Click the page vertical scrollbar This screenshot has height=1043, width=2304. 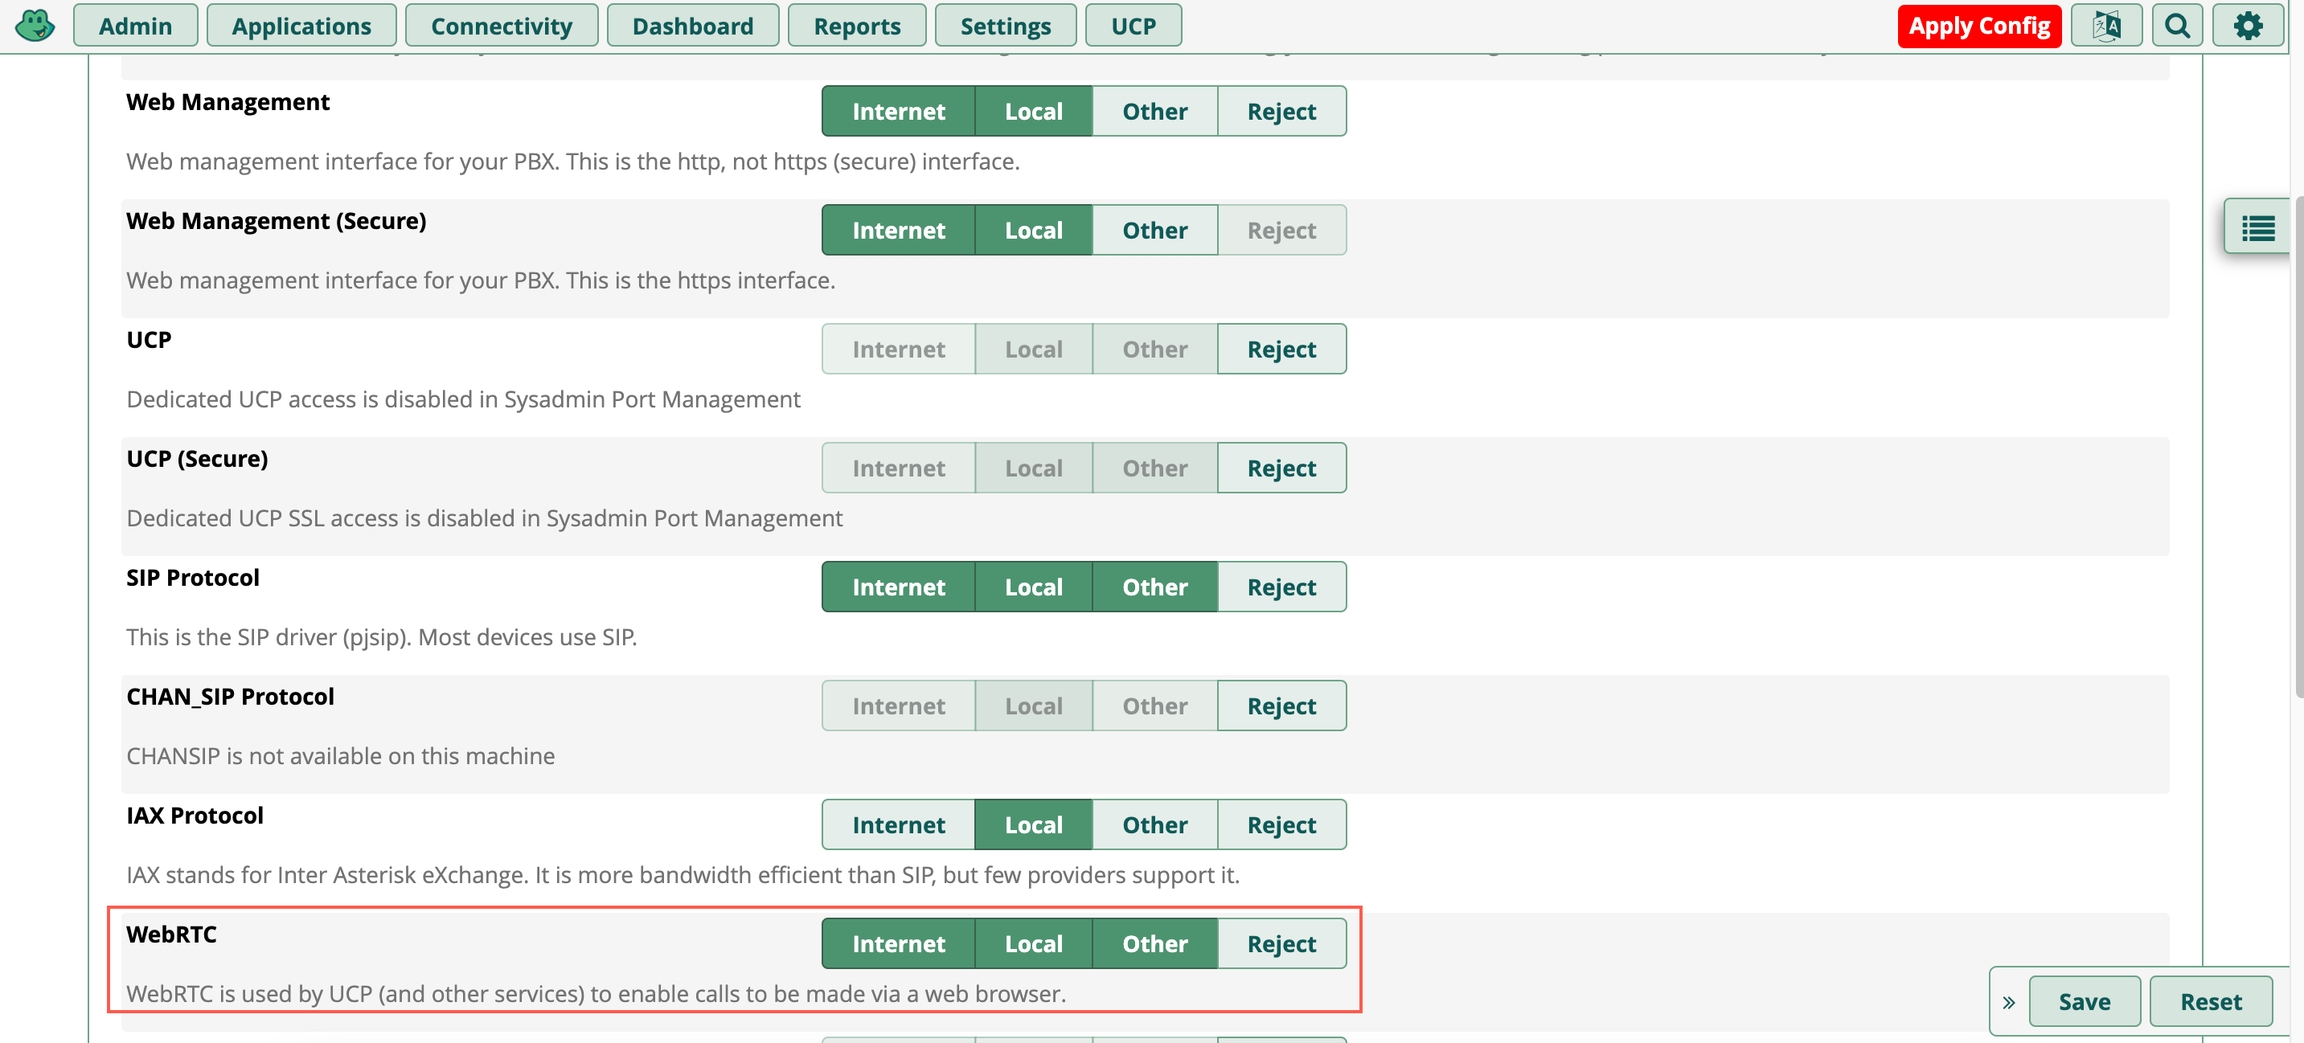(2297, 450)
